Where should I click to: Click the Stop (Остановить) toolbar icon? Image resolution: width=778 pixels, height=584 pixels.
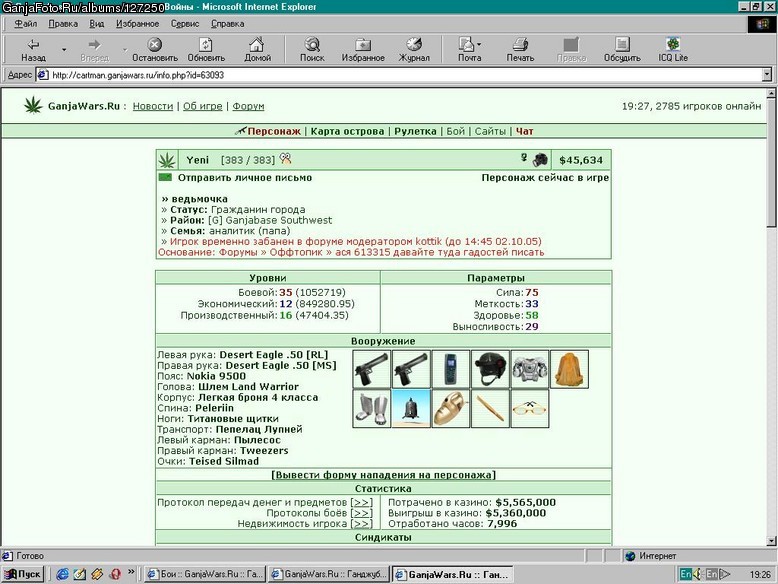[155, 49]
